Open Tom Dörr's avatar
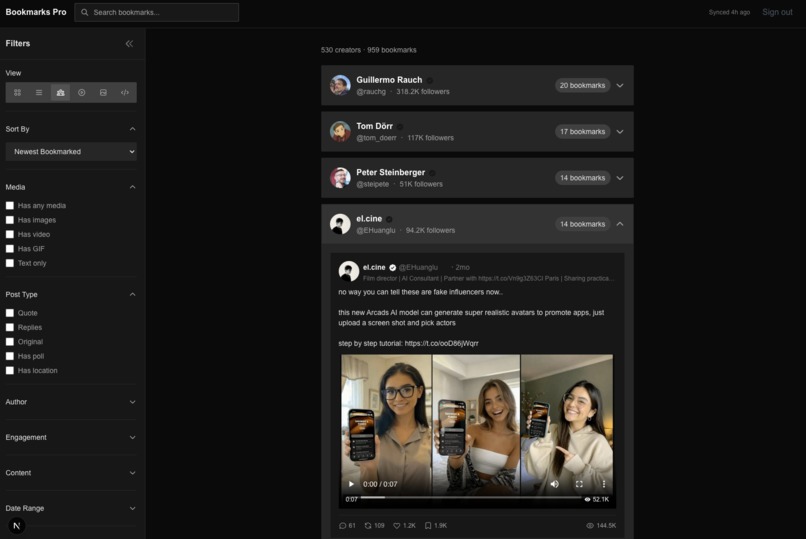The width and height of the screenshot is (806, 539). pos(340,132)
